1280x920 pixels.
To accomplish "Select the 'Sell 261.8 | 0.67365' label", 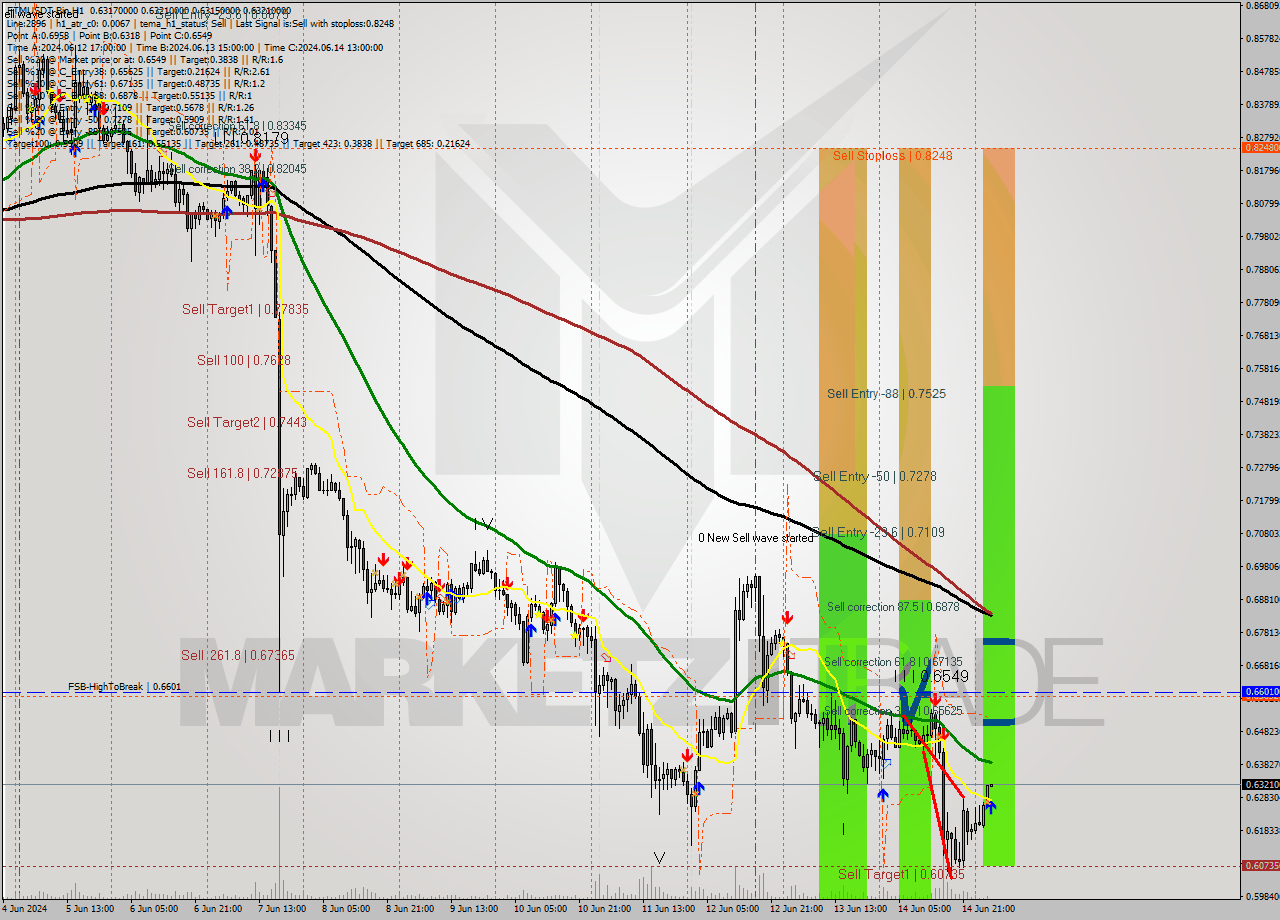I will [237, 656].
